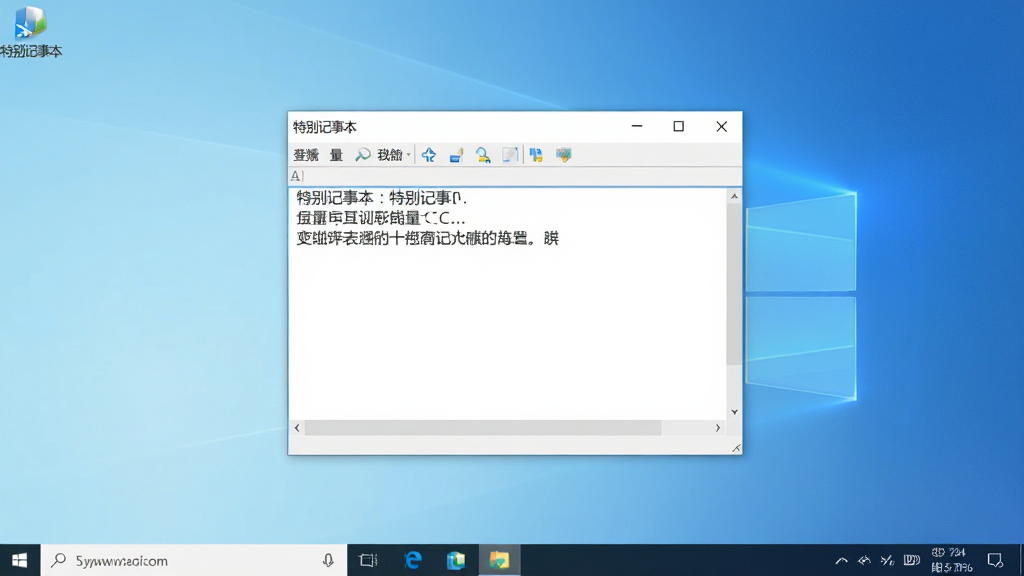Click the shield-shaped icon at toolbar end
Screen dimensions: 1024x576
564,155
